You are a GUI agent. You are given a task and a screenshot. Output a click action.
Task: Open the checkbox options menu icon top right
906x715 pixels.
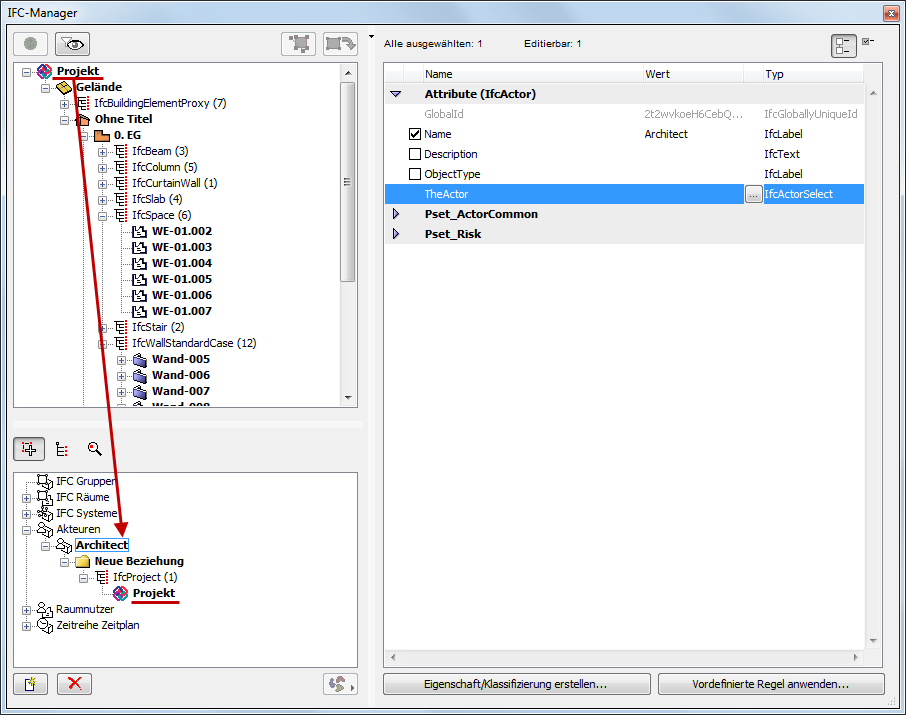tap(867, 41)
